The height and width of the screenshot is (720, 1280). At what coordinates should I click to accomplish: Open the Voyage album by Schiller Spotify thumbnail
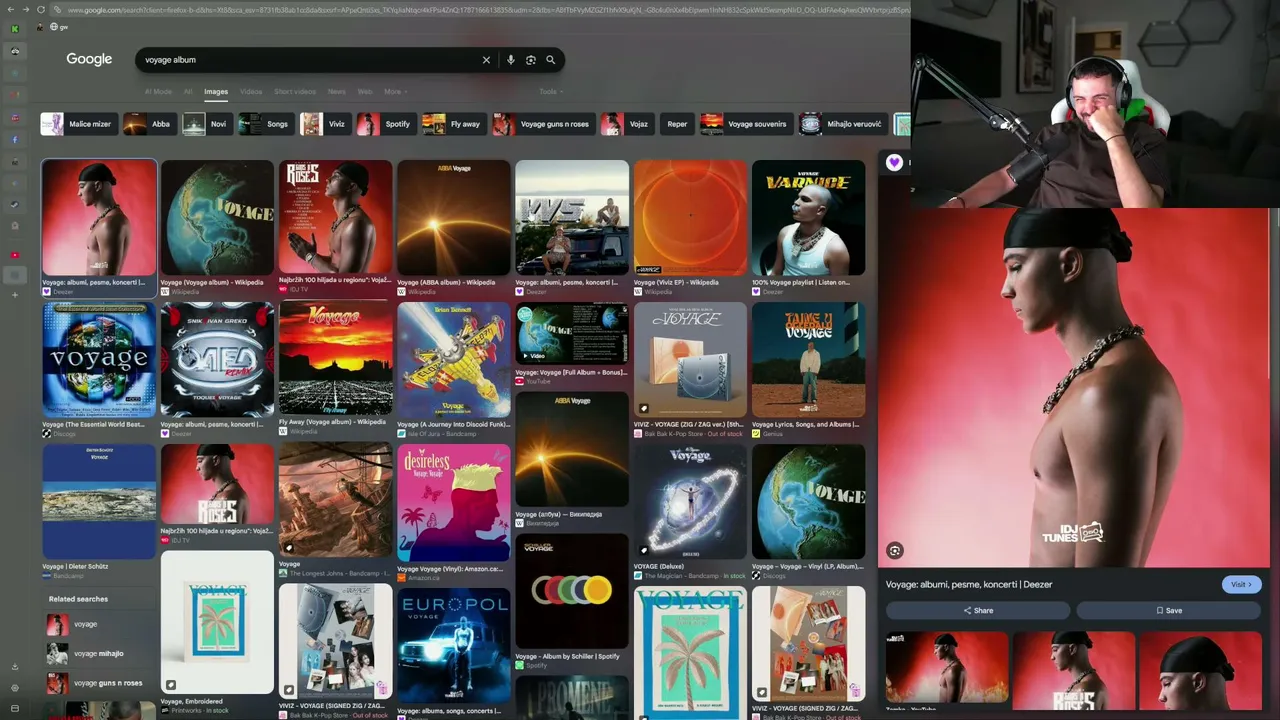pyautogui.click(x=572, y=591)
